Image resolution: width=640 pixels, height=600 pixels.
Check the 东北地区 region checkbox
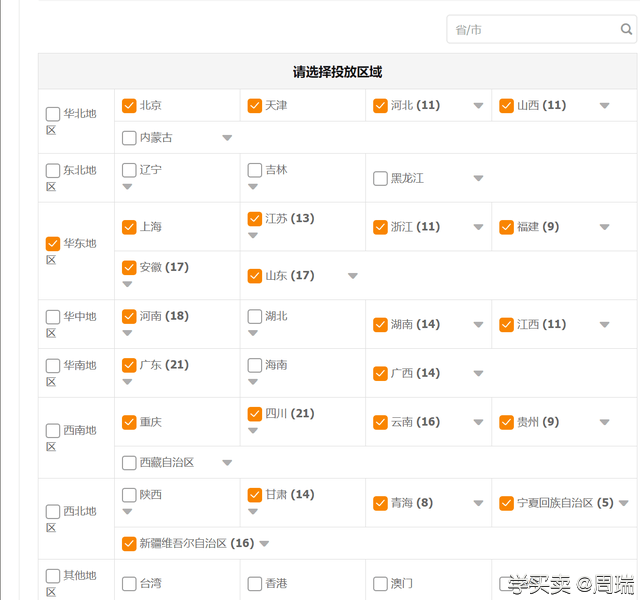click(53, 170)
